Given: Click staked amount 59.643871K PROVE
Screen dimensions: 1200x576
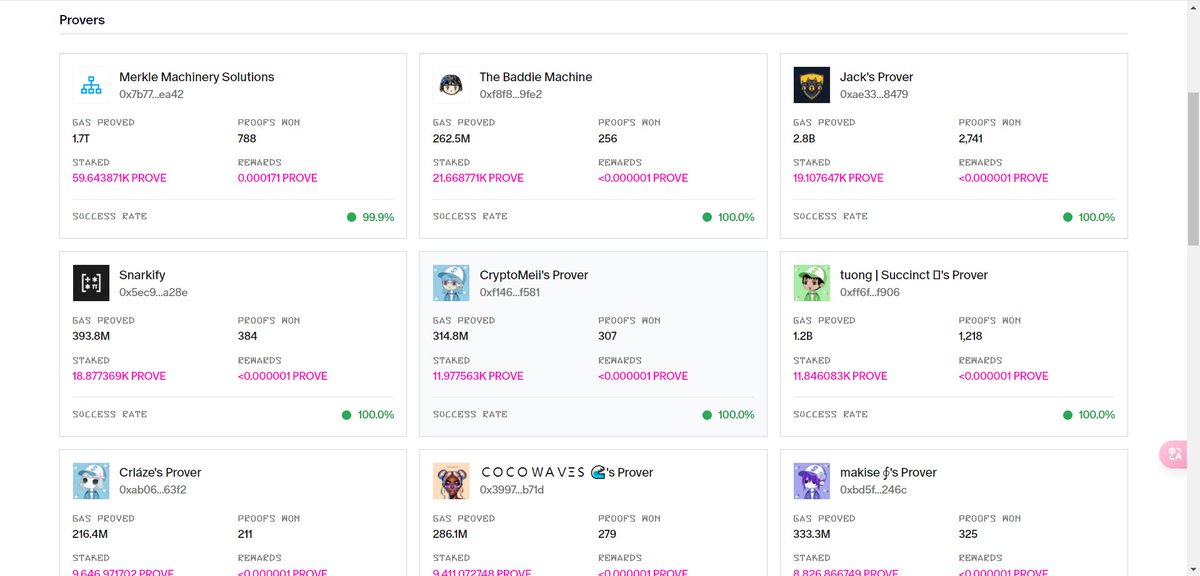Looking at the screenshot, I should pos(119,178).
